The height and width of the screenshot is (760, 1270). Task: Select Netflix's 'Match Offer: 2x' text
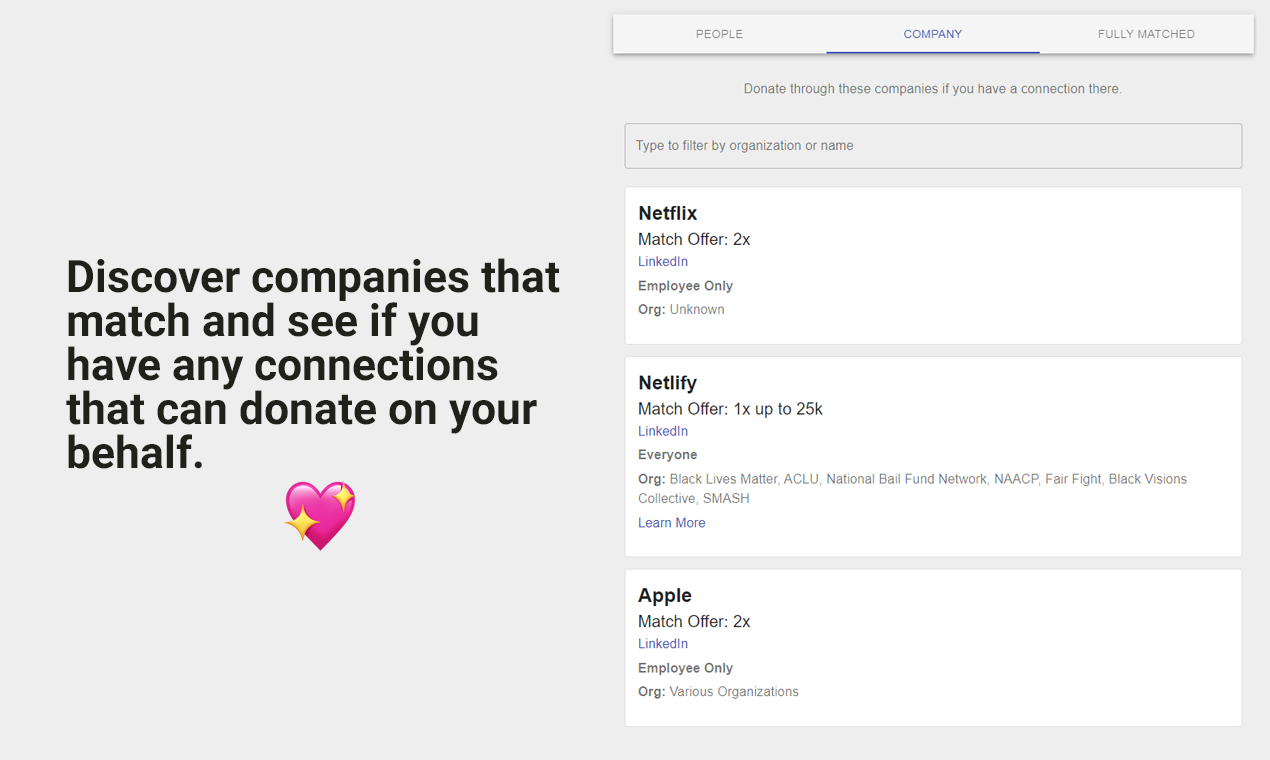tap(694, 239)
